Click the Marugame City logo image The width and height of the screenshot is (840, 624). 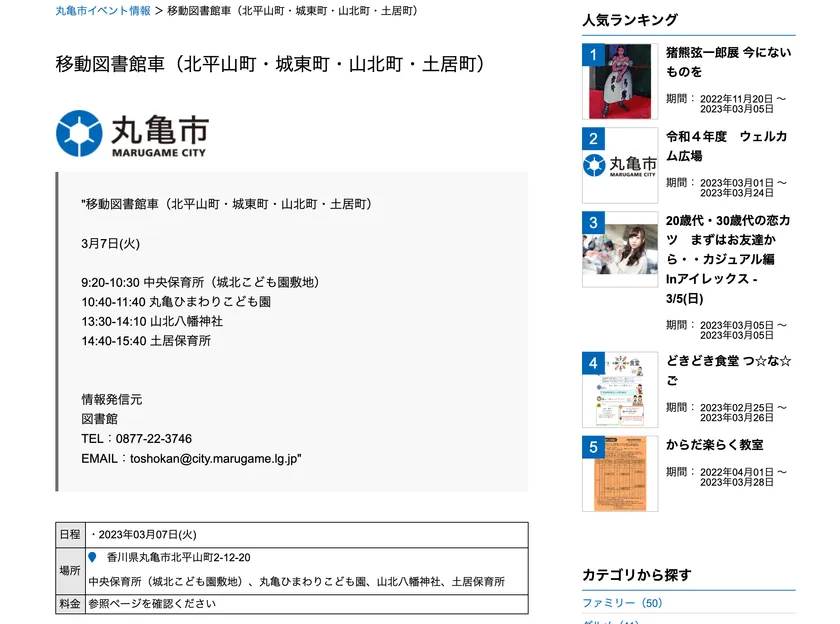(x=132, y=134)
